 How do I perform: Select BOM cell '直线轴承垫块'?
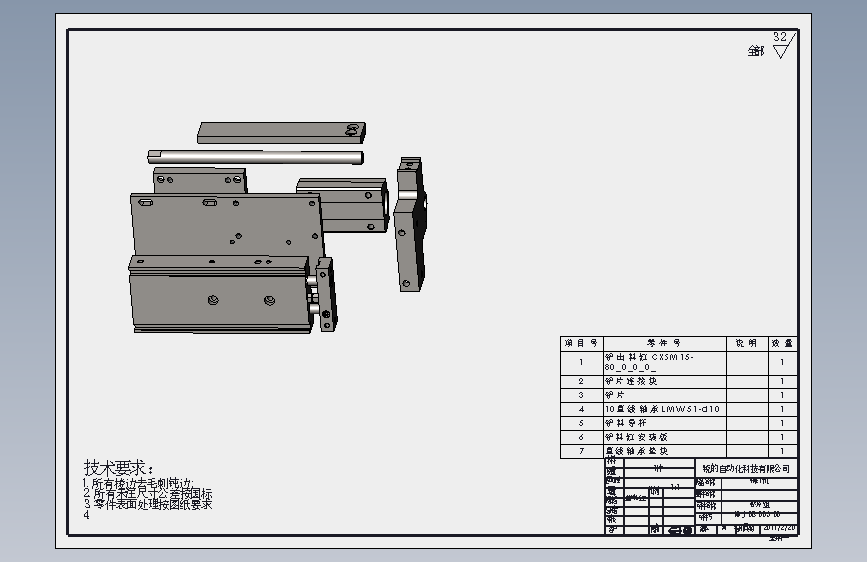(x=665, y=451)
